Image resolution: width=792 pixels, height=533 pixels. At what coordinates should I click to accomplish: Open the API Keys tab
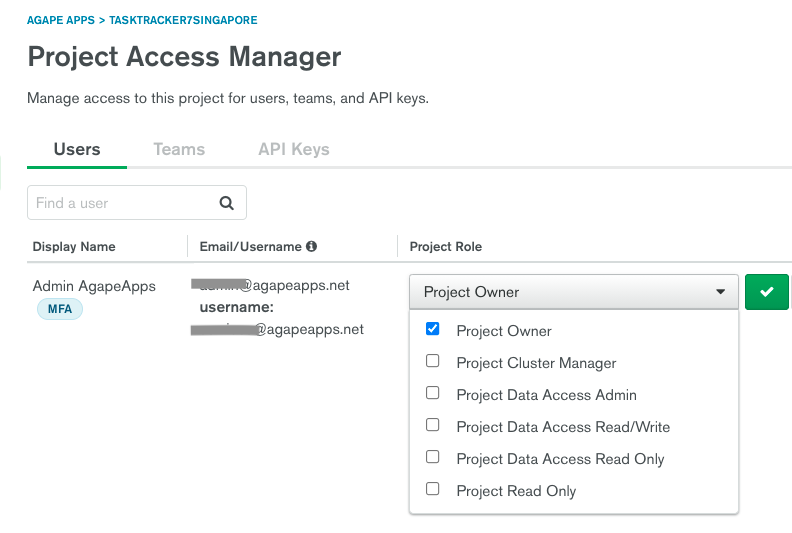pyautogui.click(x=293, y=149)
